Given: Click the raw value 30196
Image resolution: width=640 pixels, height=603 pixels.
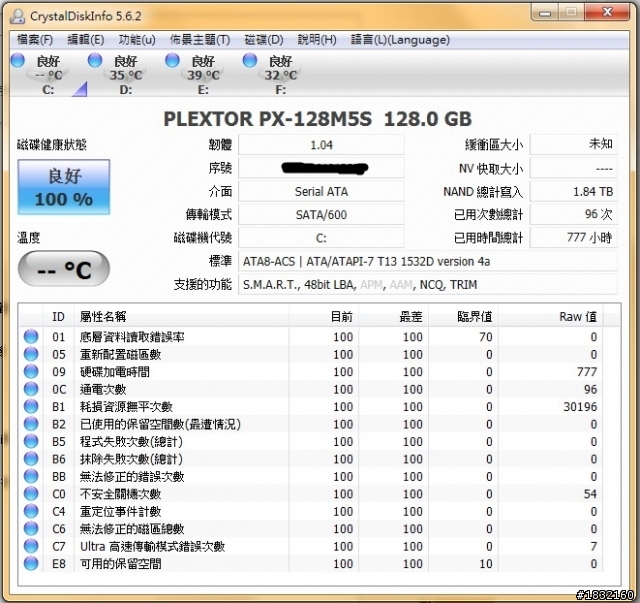Looking at the screenshot, I should tap(580, 407).
